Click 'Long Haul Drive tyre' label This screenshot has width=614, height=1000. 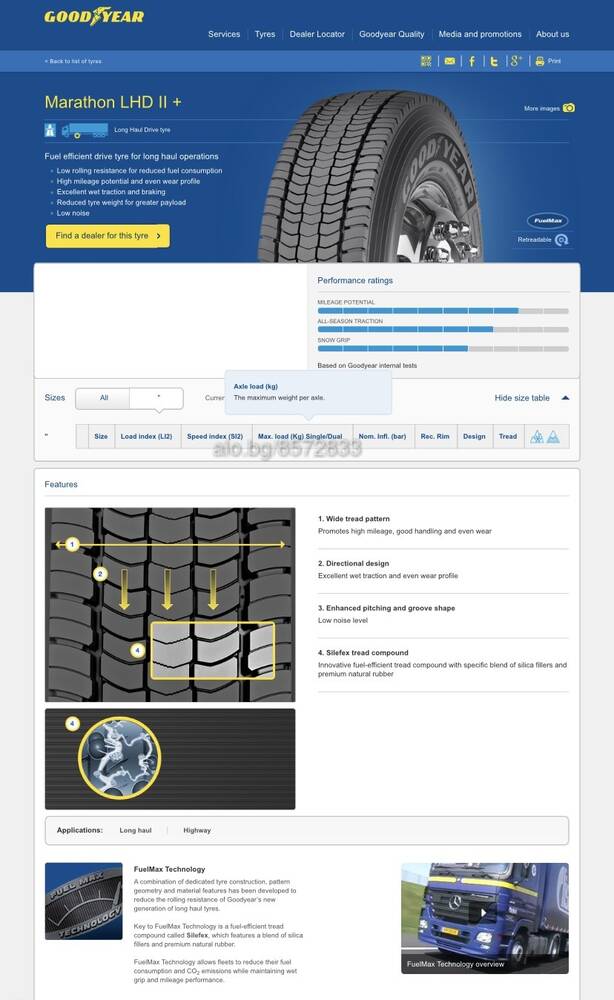coord(142,130)
